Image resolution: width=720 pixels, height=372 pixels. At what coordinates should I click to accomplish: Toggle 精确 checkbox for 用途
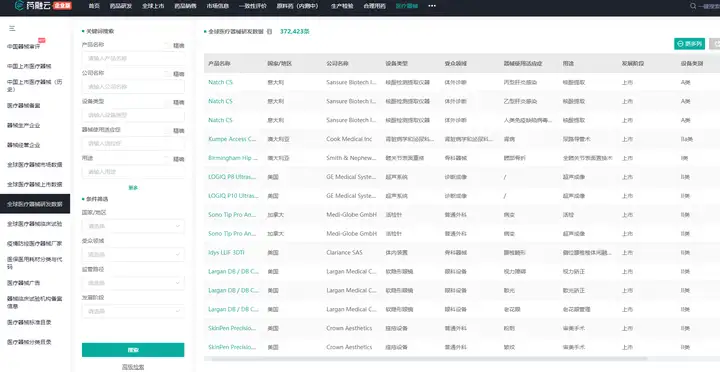click(x=167, y=159)
